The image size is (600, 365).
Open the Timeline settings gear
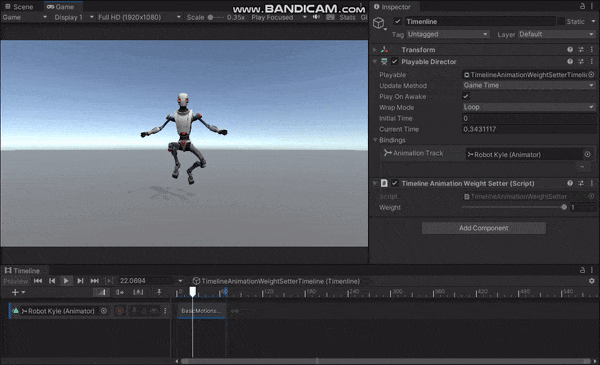click(592, 281)
